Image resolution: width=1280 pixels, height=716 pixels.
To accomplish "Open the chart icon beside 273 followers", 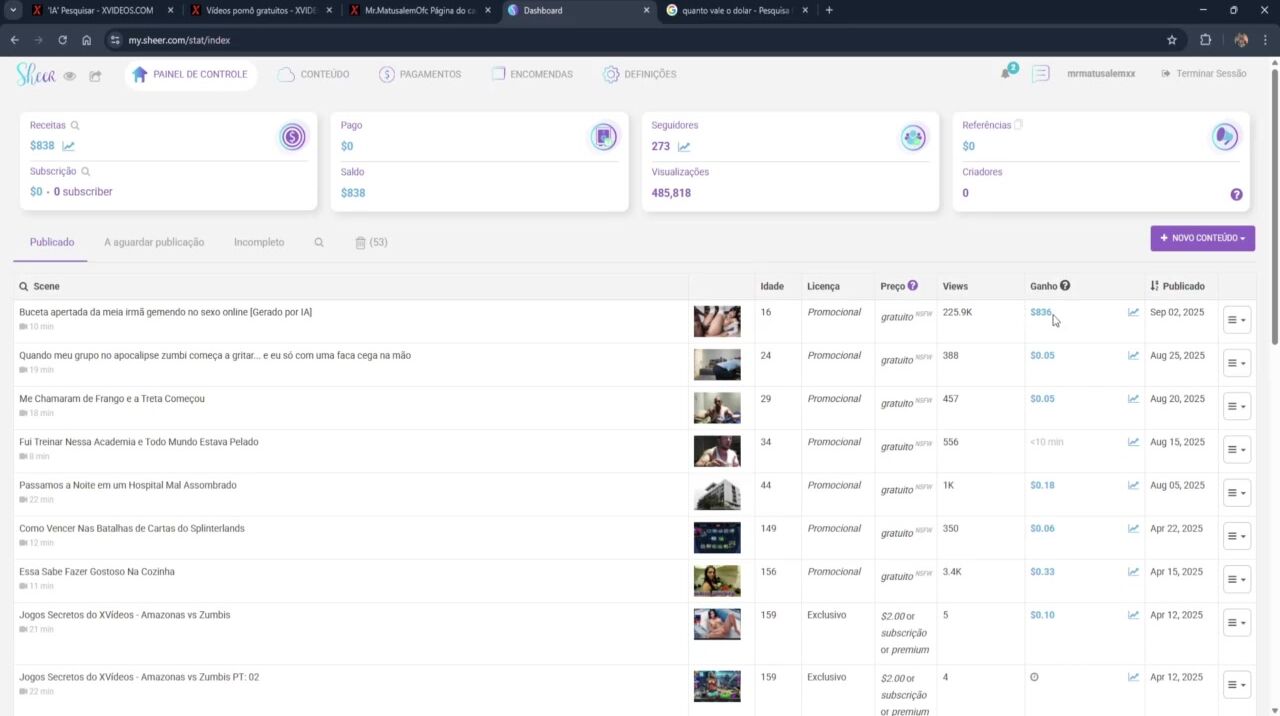I will click(x=684, y=147).
